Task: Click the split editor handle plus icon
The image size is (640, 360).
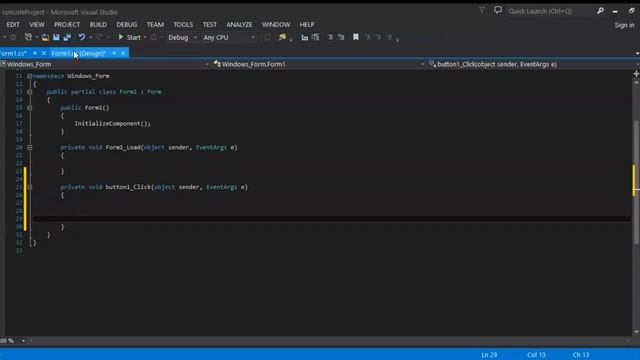Action: pyautogui.click(x=636, y=74)
